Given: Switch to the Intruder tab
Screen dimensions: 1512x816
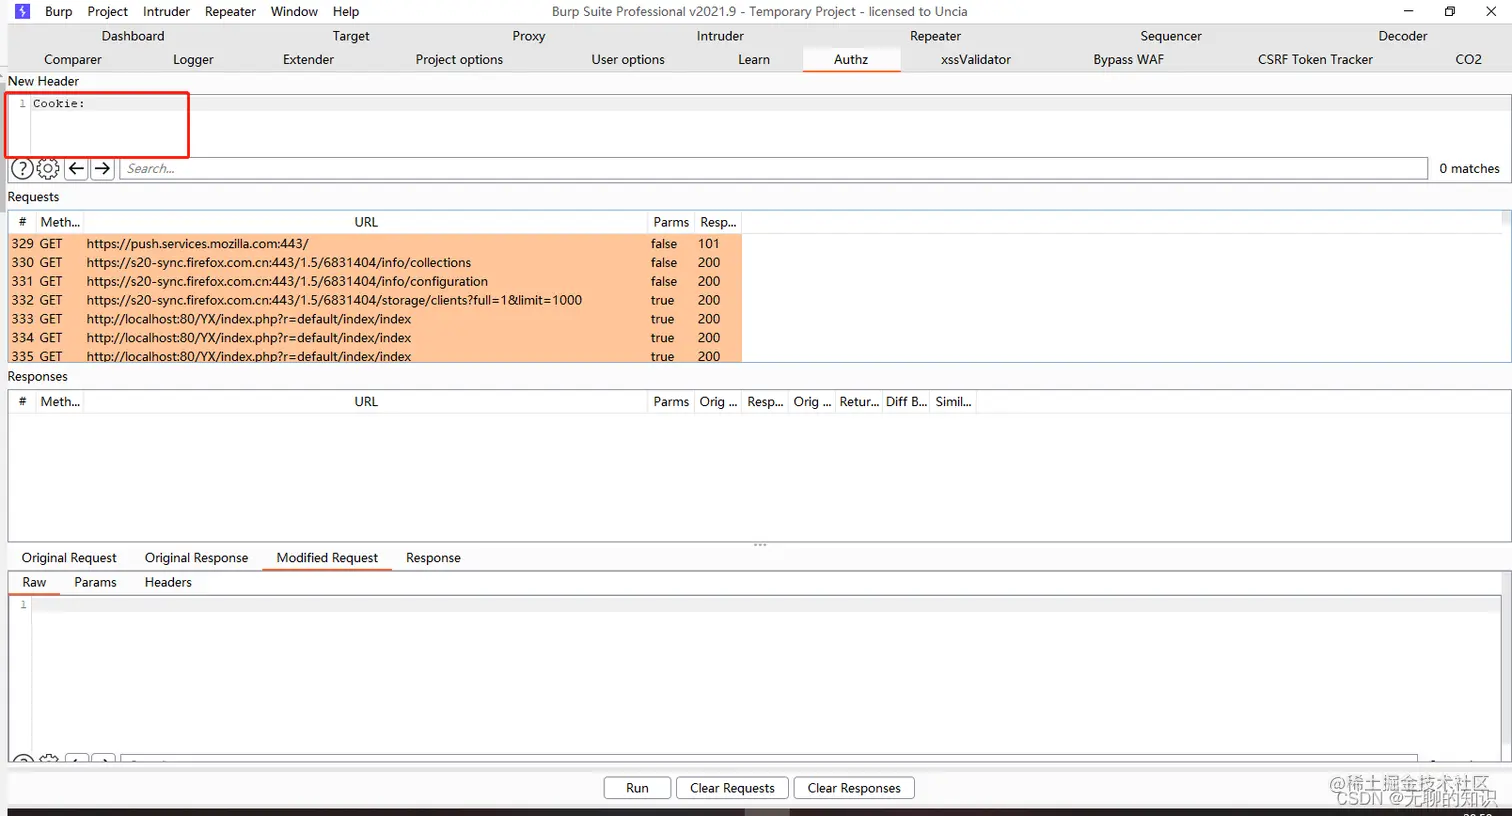Looking at the screenshot, I should point(720,35).
